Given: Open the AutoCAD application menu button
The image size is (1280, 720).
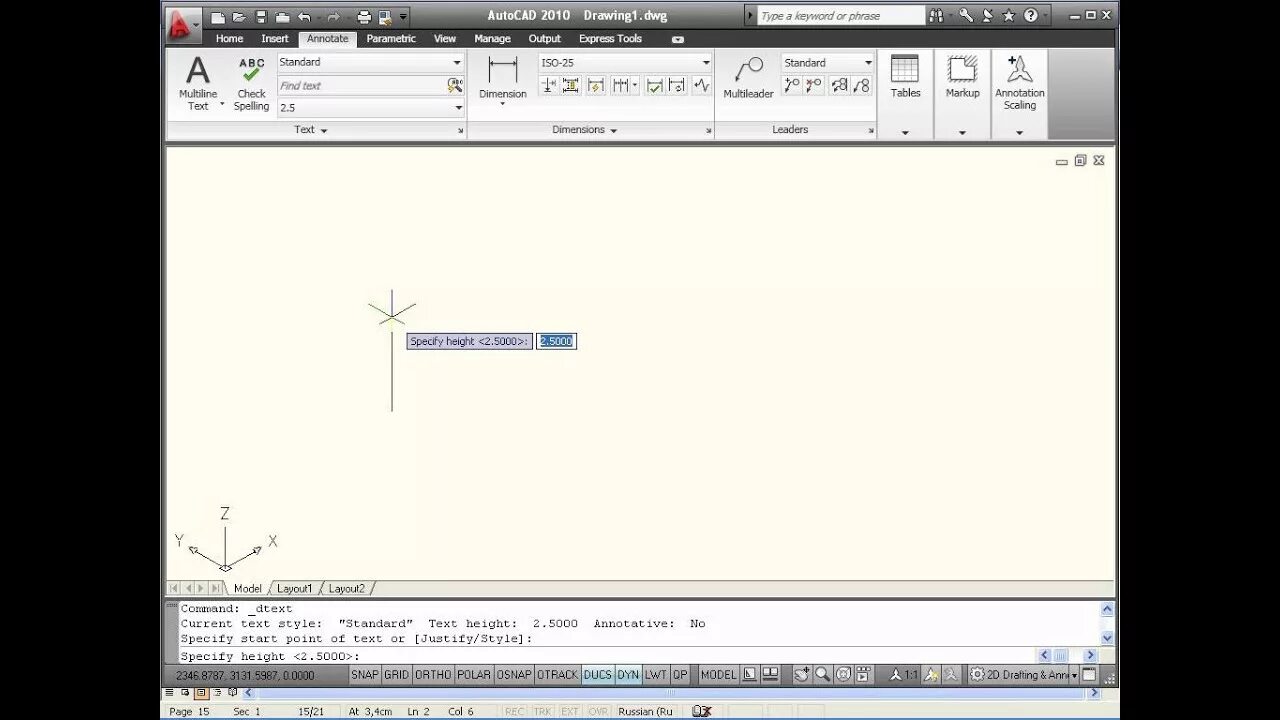Looking at the screenshot, I should [x=182, y=24].
